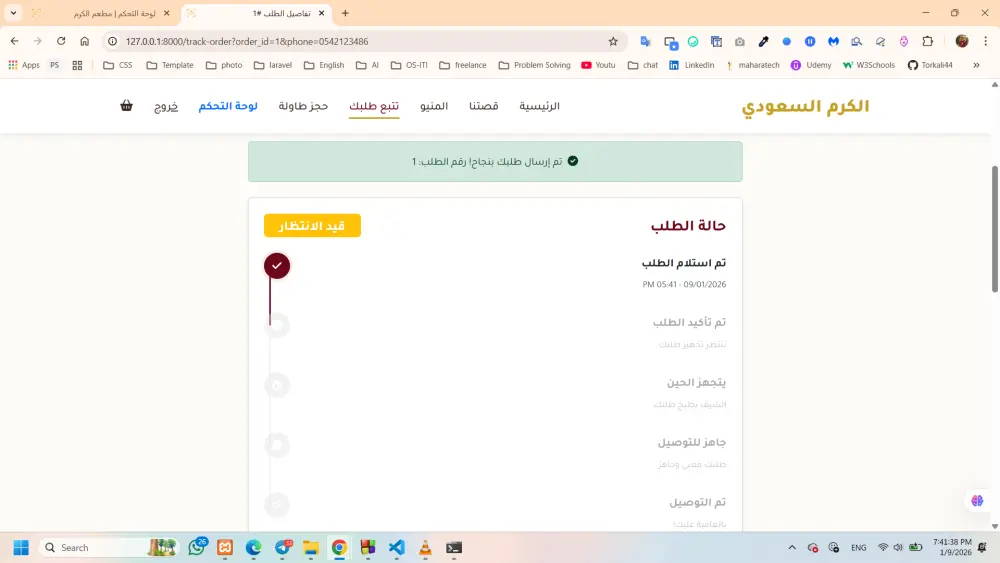This screenshot has width=1000, height=563.
Task: Switch to the تفاصيل الطلب browser tab
Action: tap(256, 13)
